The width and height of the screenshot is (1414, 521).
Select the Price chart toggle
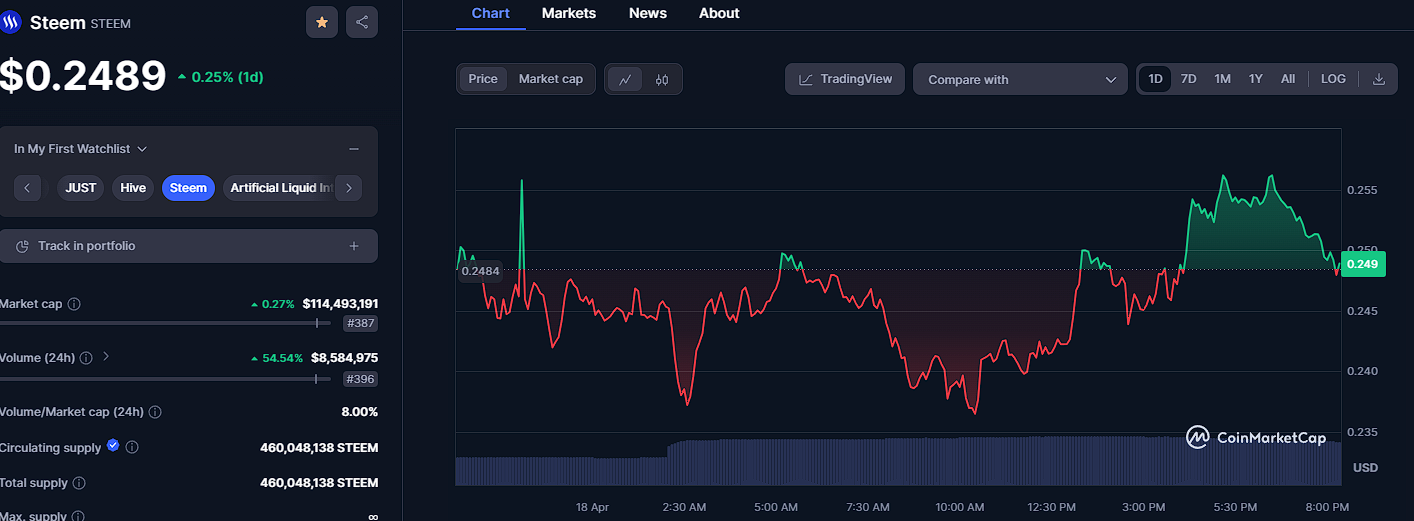[x=483, y=79]
